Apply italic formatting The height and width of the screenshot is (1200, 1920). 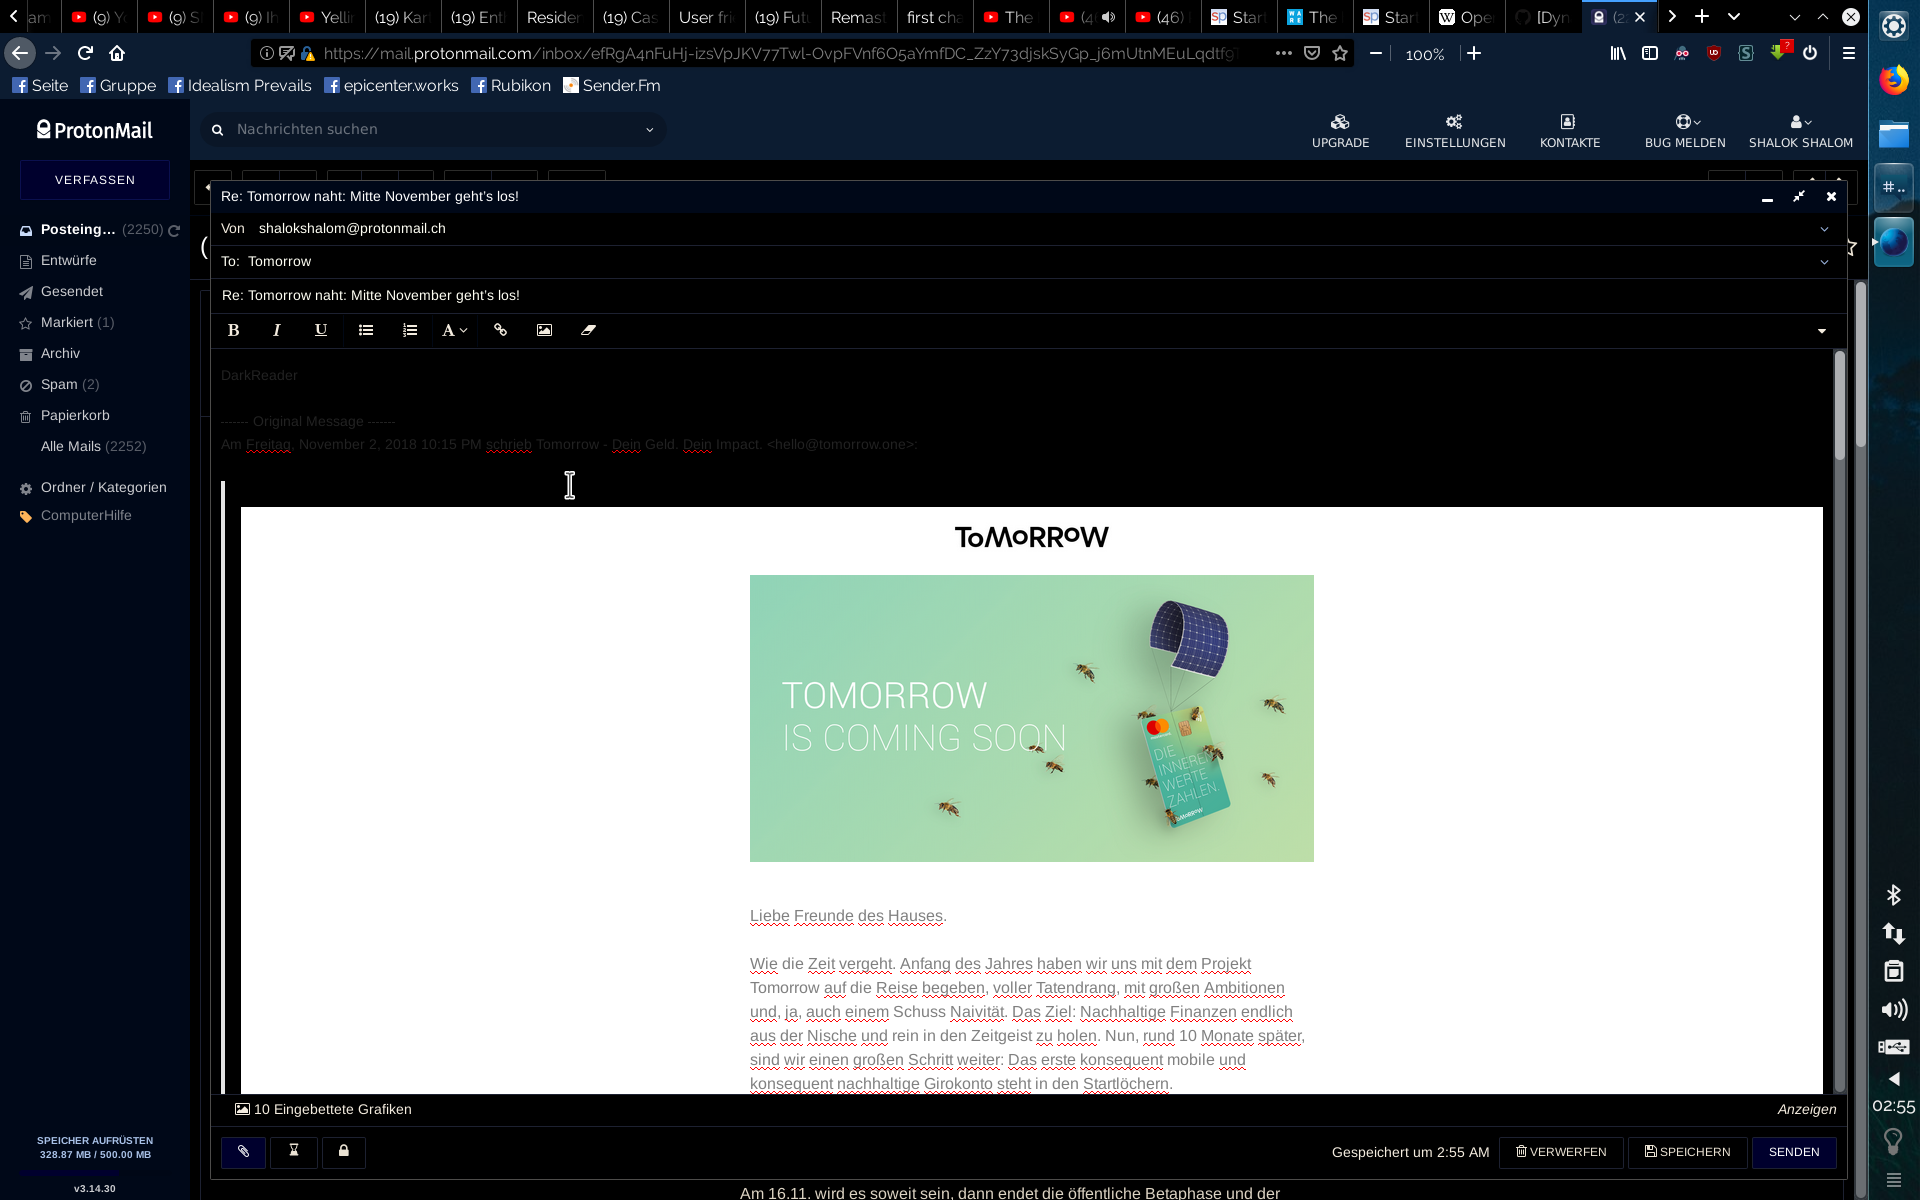276,330
